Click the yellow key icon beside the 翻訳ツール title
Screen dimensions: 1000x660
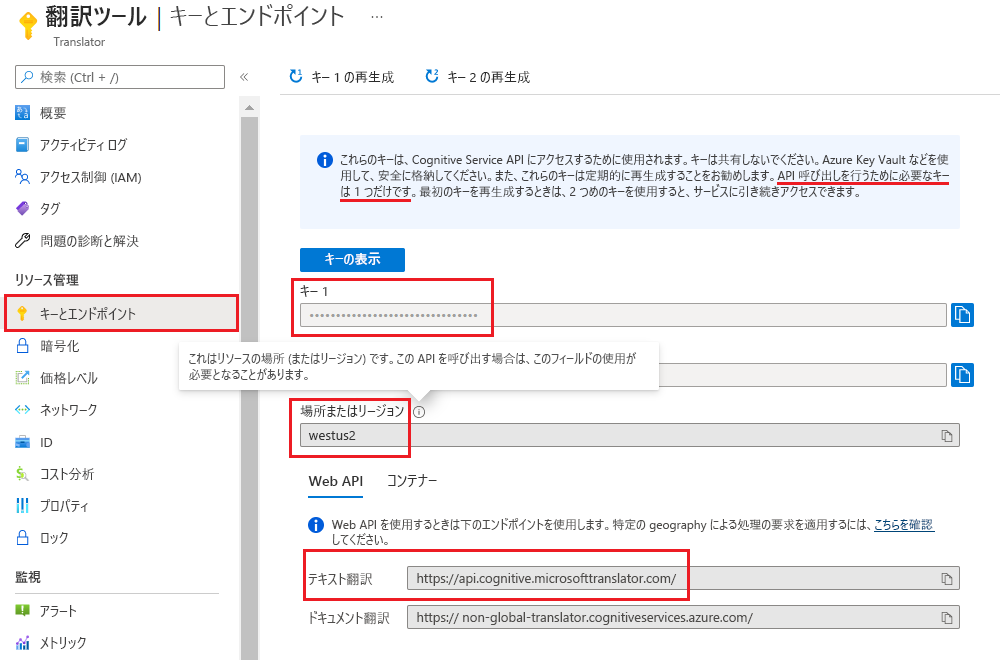coord(27,25)
